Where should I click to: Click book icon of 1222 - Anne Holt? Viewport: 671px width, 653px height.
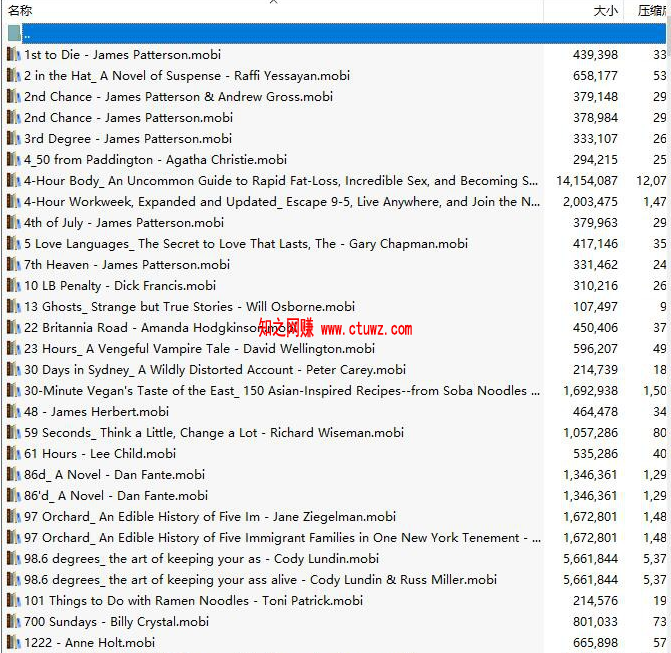click(x=13, y=642)
